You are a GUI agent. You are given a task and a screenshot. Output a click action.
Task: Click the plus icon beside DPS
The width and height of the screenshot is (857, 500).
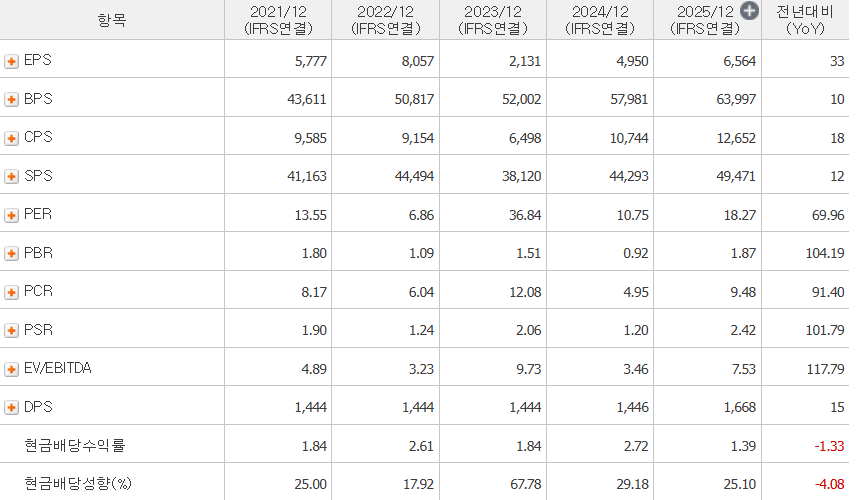tap(12, 408)
